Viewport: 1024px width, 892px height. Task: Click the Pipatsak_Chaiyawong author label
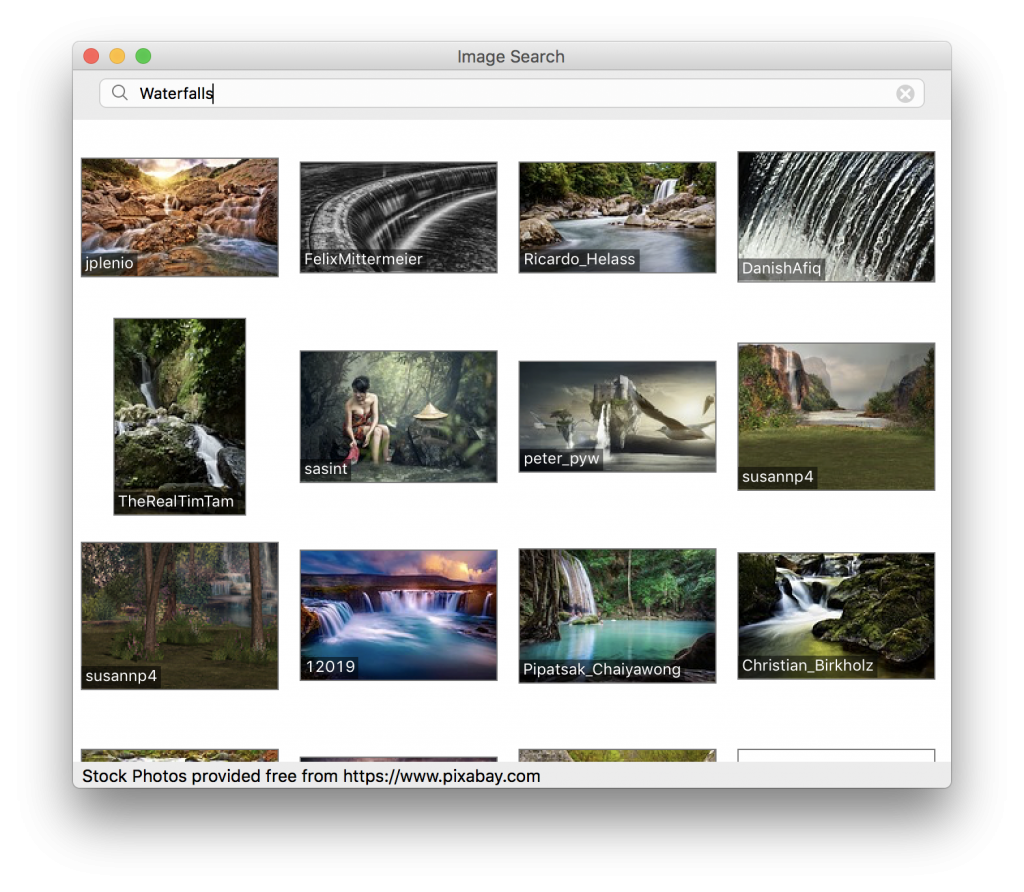[601, 669]
